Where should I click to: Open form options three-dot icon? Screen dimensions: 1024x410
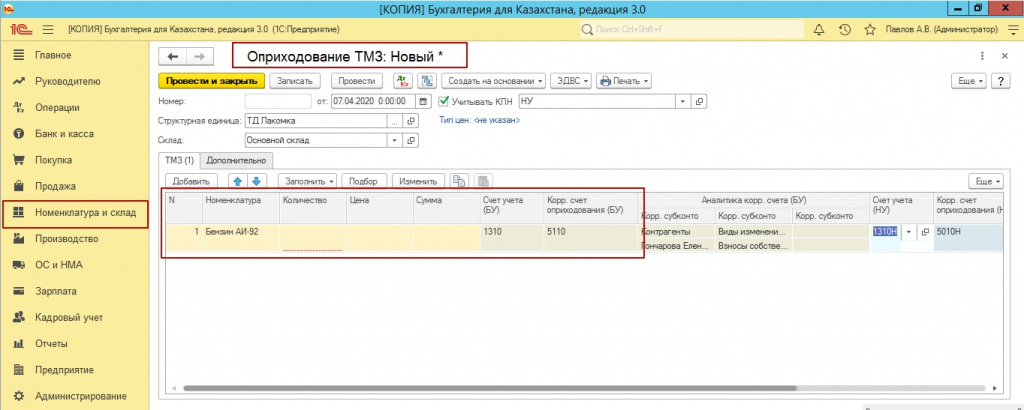983,56
